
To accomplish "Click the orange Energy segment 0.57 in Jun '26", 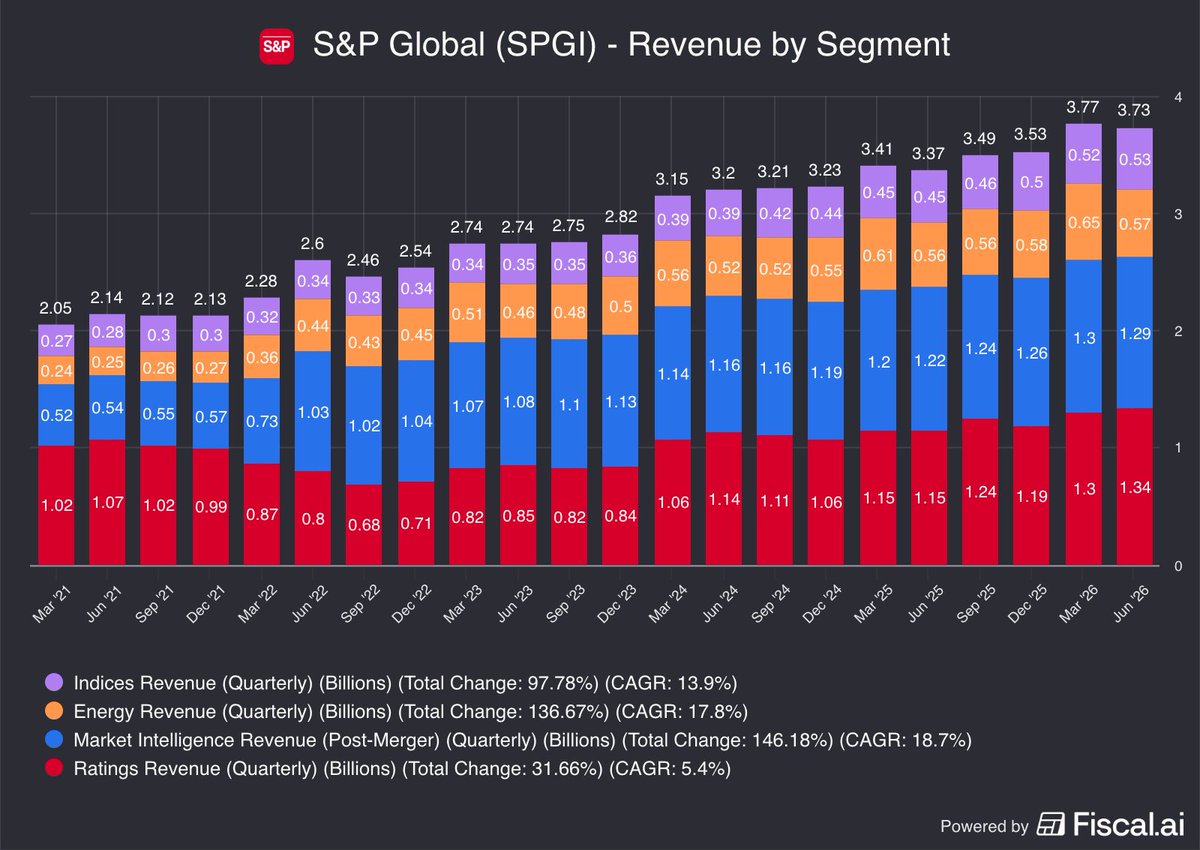I will [1134, 223].
